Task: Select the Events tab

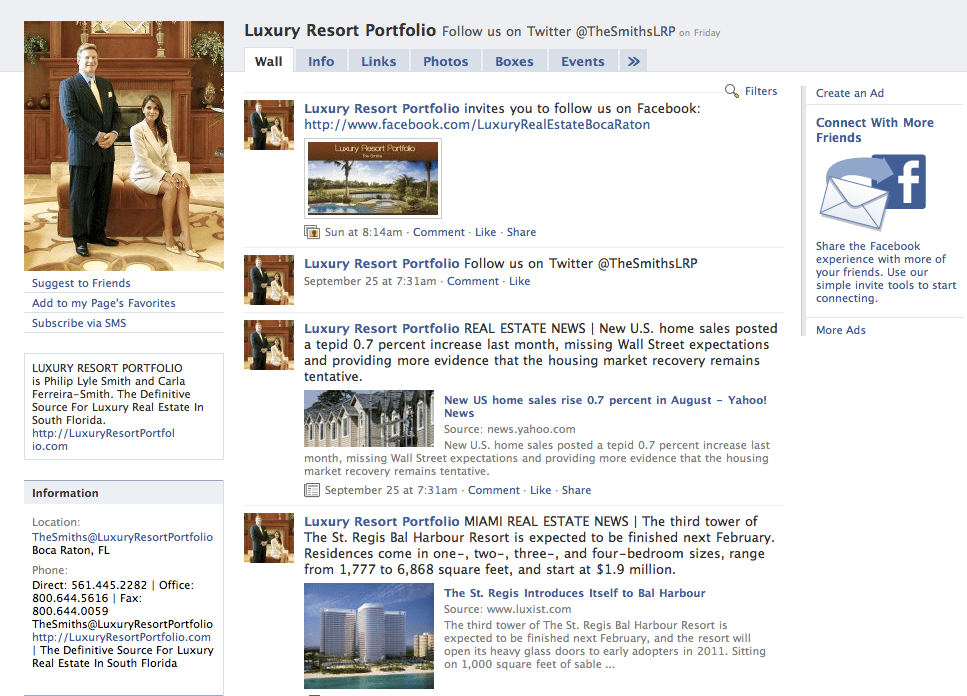Action: [x=583, y=61]
